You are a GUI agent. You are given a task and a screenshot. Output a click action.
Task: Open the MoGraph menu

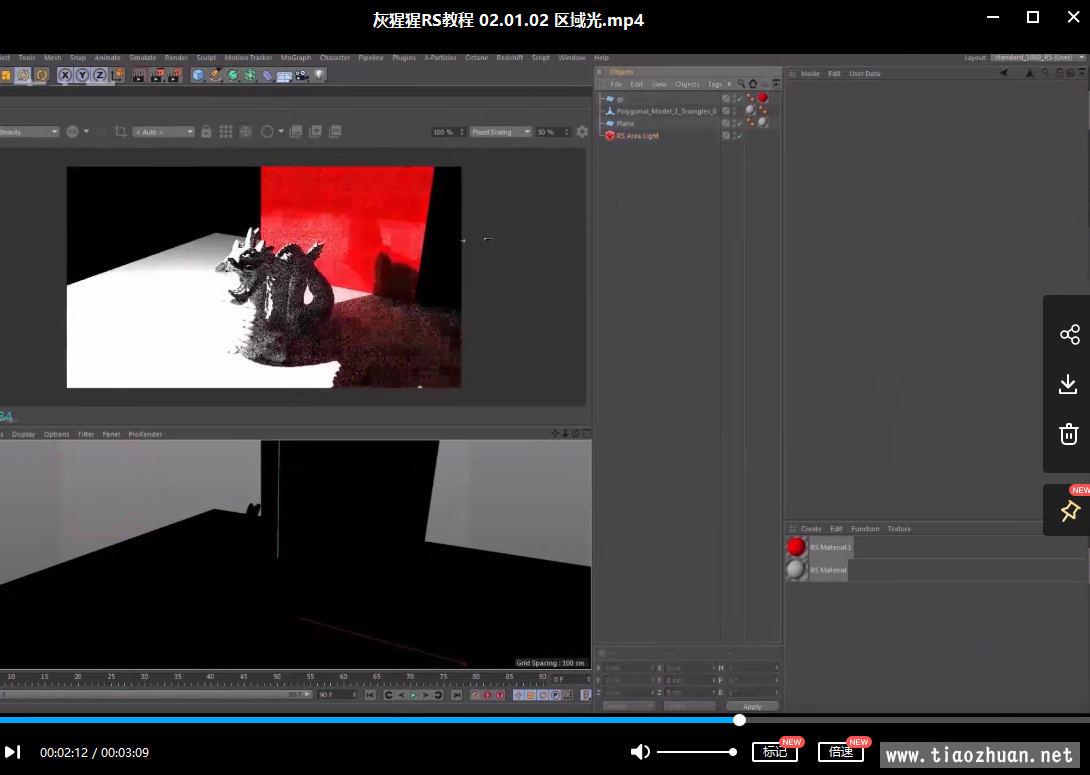(296, 58)
